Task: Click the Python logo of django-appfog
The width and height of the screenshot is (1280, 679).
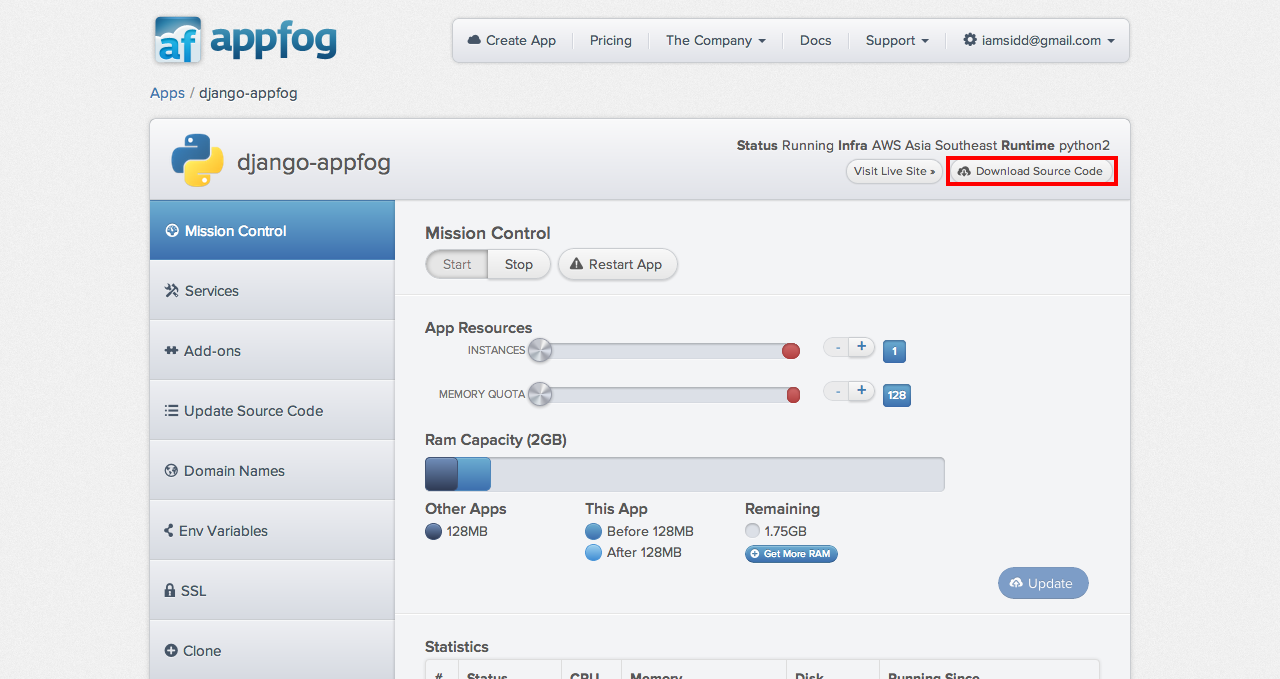Action: (197, 160)
